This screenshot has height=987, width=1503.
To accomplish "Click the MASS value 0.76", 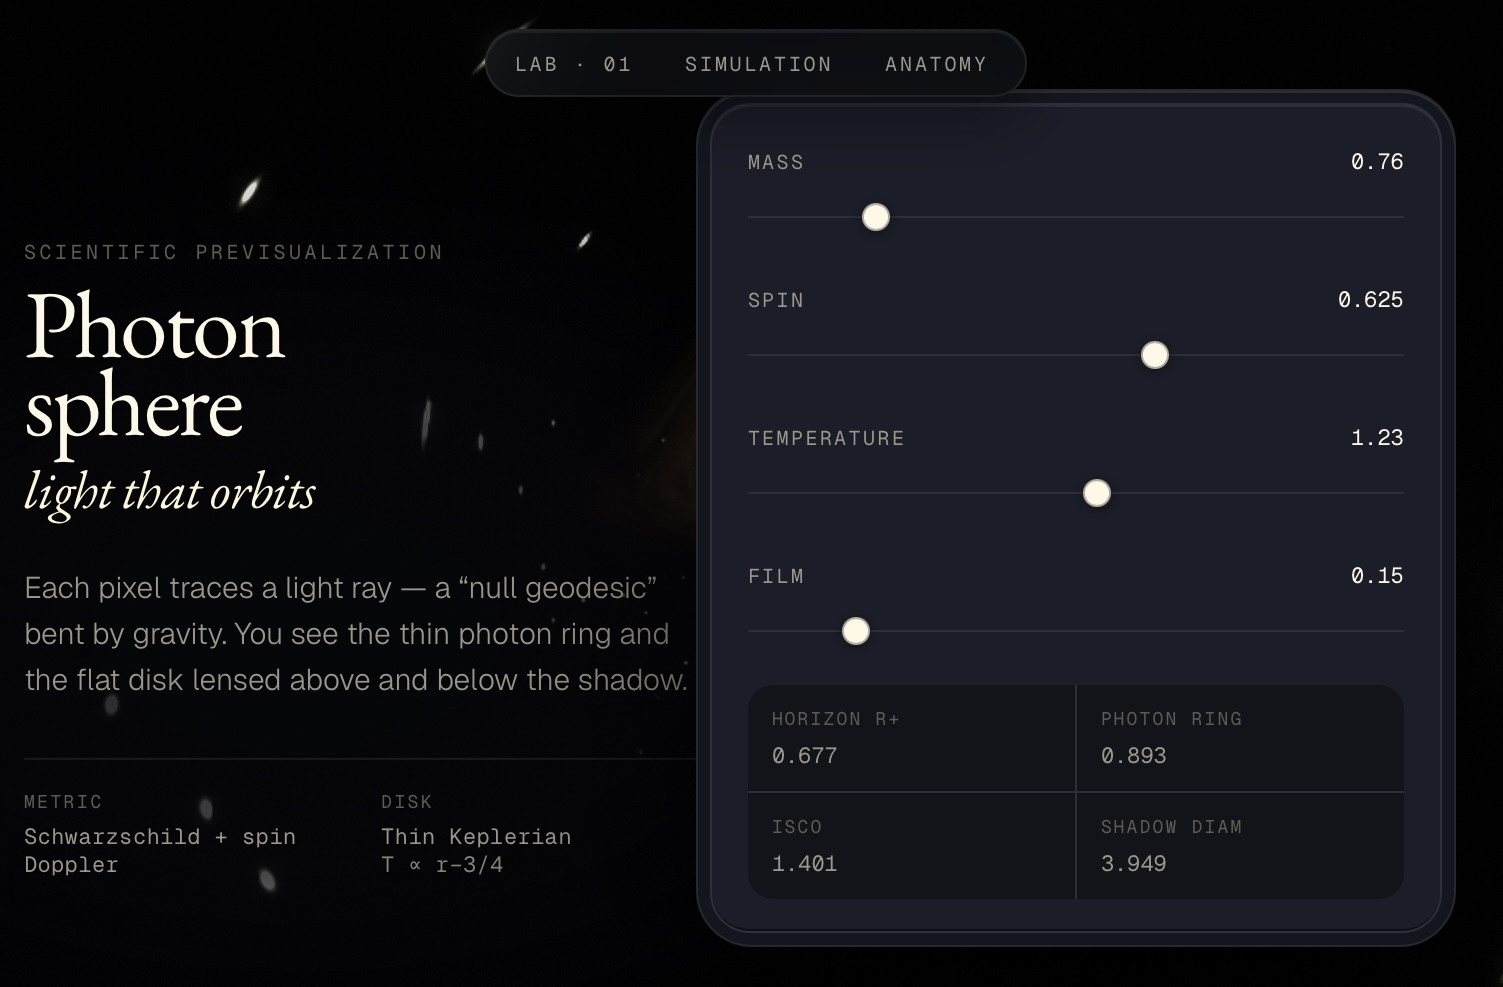I will pos(1377,162).
